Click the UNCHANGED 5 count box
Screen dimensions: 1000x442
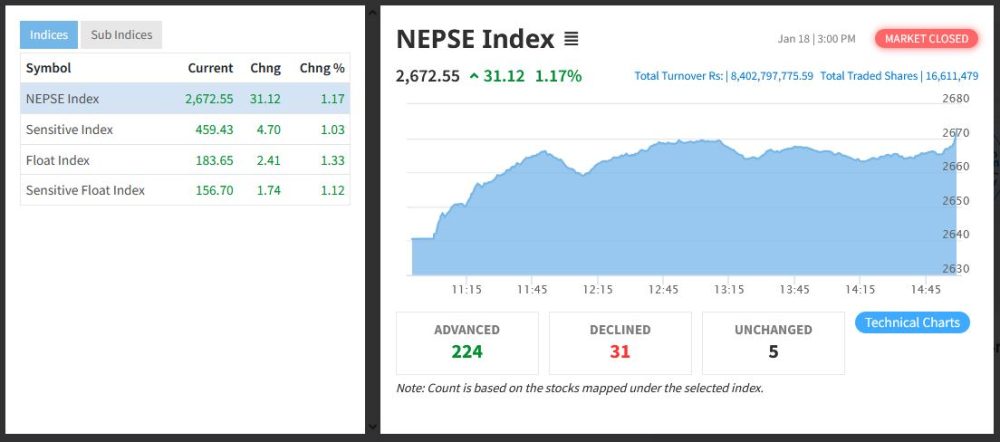[773, 342]
